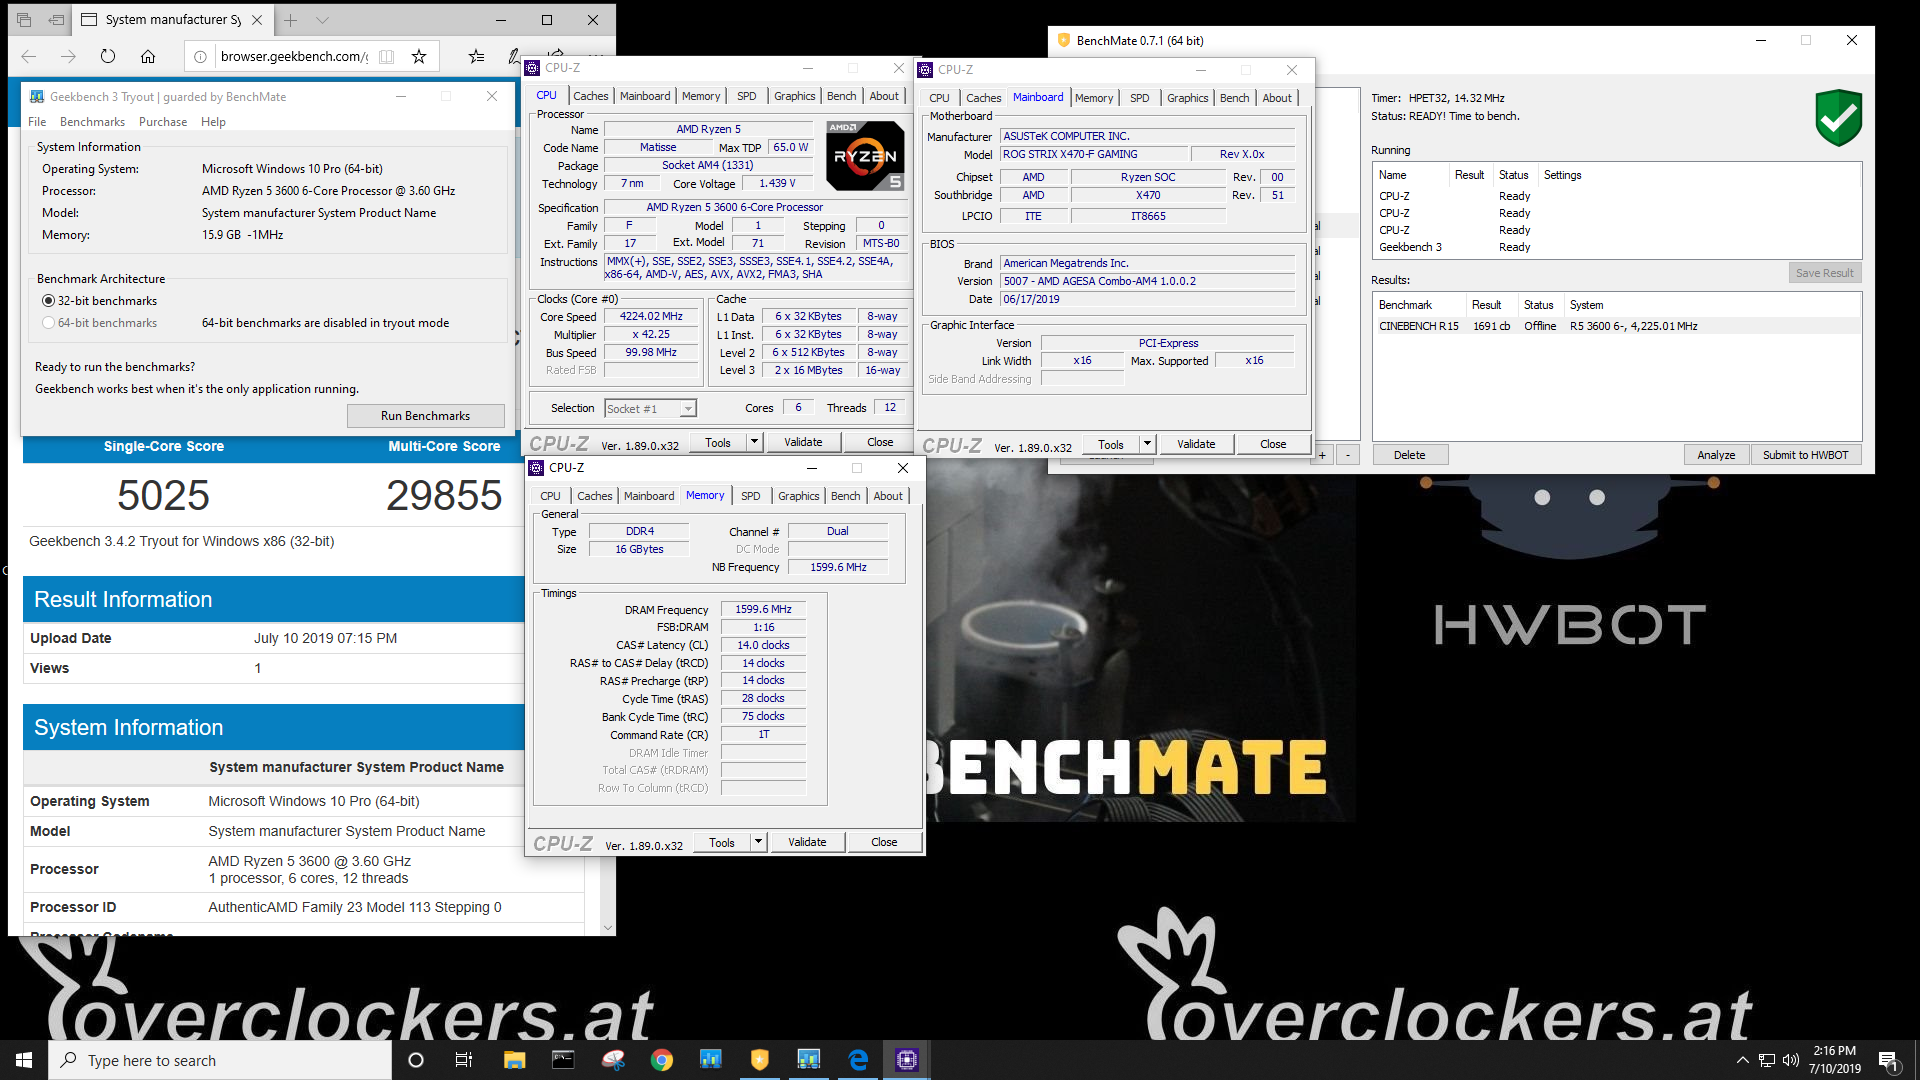Click the plus button beside BenchMate
The image size is (1920, 1080).
[x=1322, y=455]
